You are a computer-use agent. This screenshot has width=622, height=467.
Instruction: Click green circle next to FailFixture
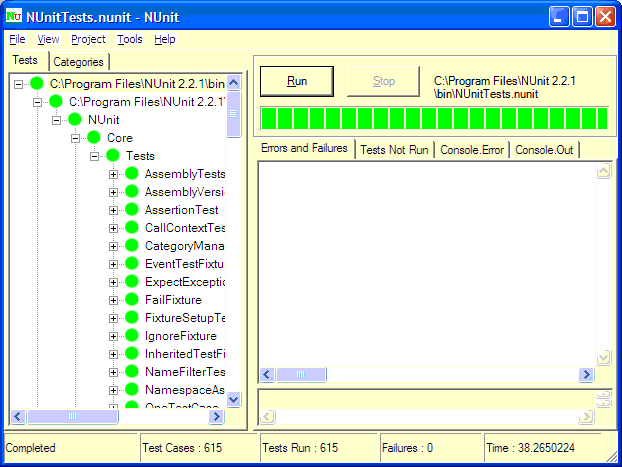(132, 299)
